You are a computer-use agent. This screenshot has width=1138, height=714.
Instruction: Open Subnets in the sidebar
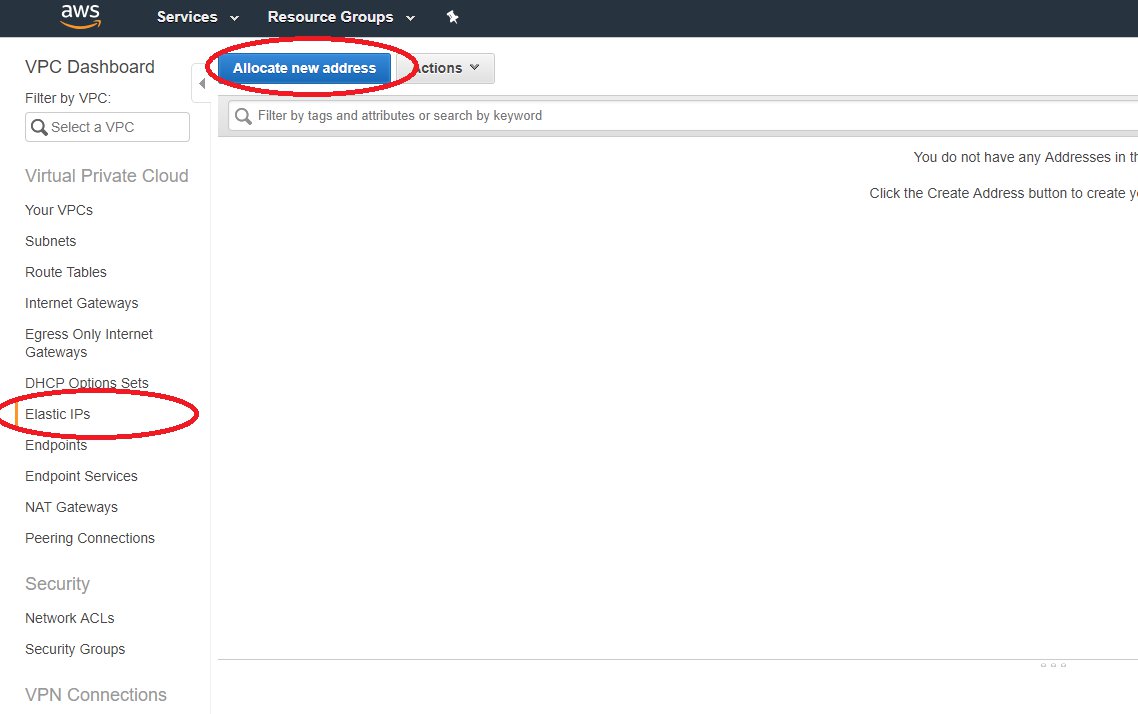click(x=51, y=241)
